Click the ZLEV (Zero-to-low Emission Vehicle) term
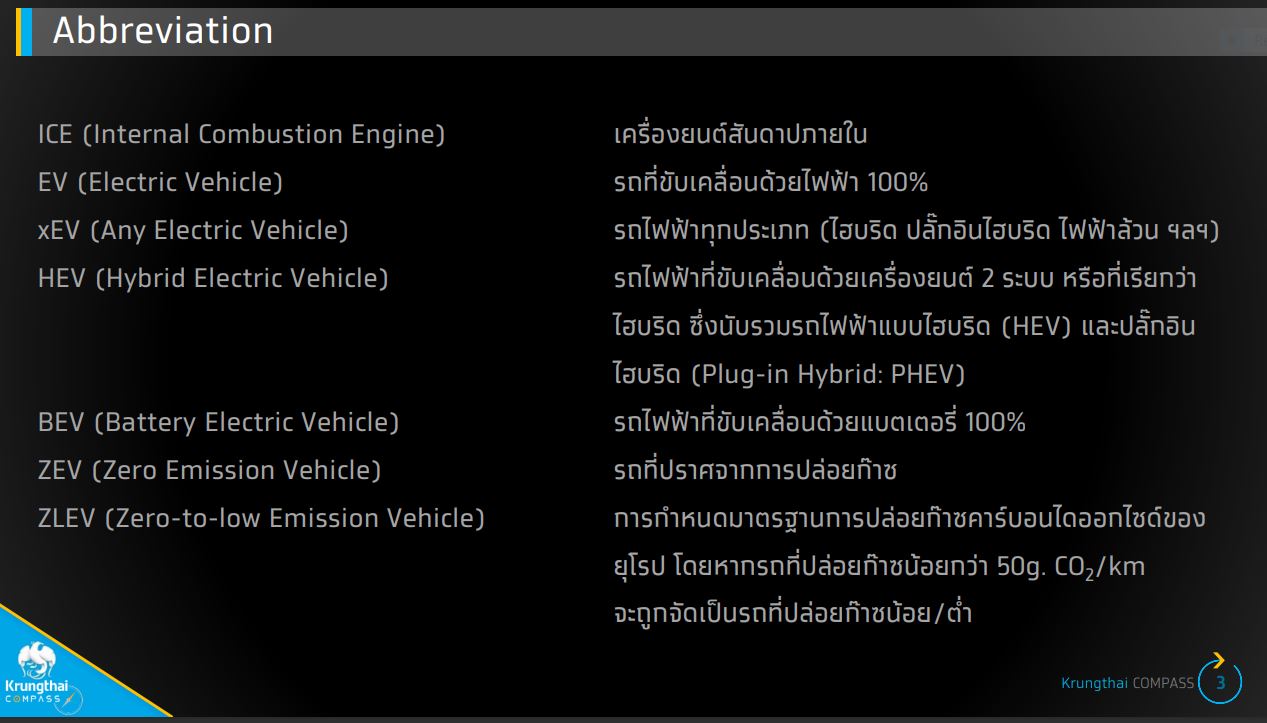 [x=261, y=518]
